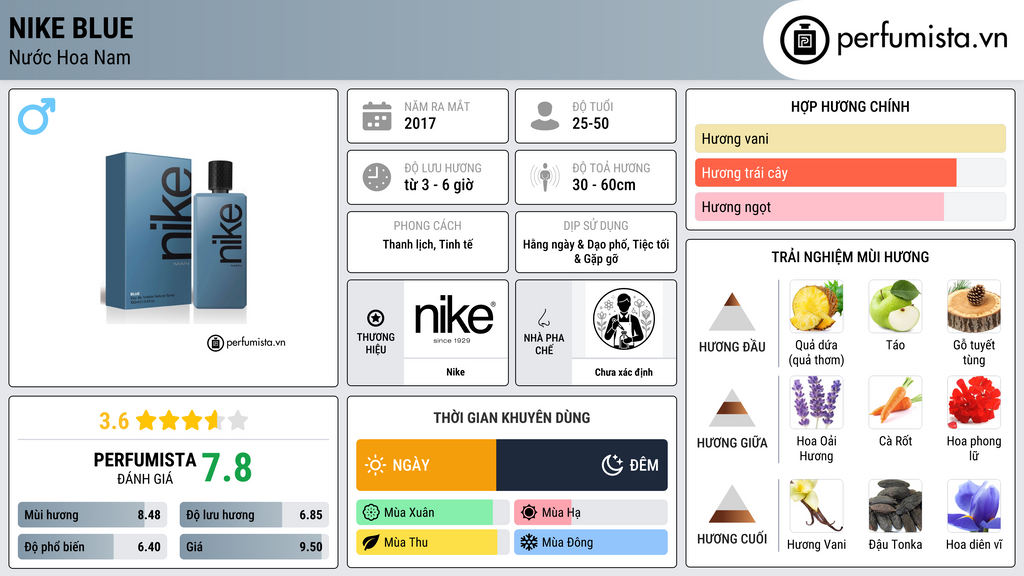This screenshot has width=1024, height=576.
Task: Click the Nike Blue perfume bottle photo
Action: coord(175,238)
